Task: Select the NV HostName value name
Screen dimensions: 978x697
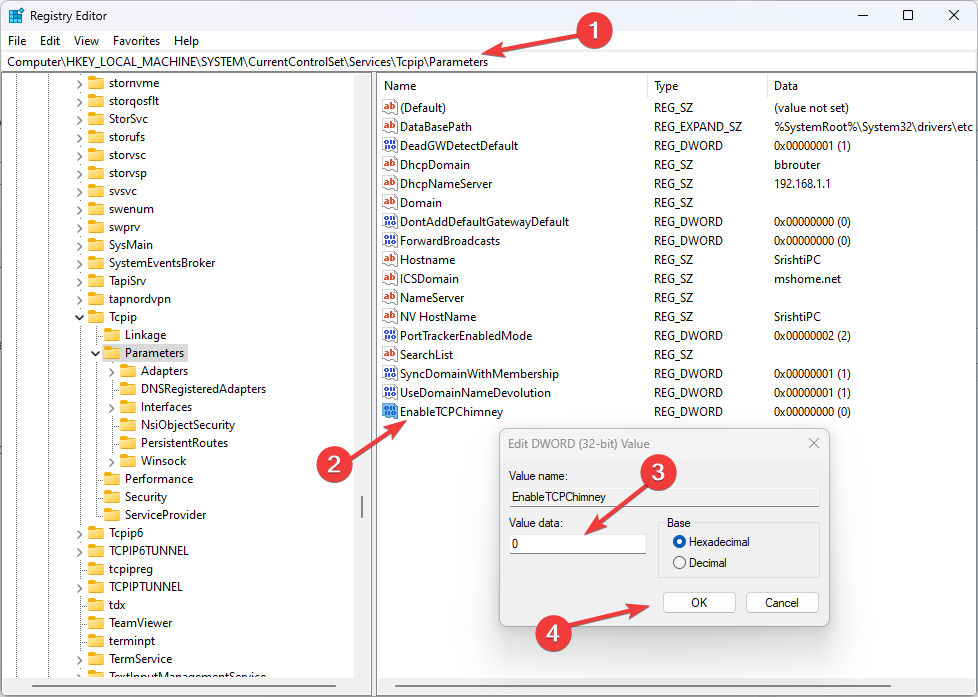Action: point(438,316)
